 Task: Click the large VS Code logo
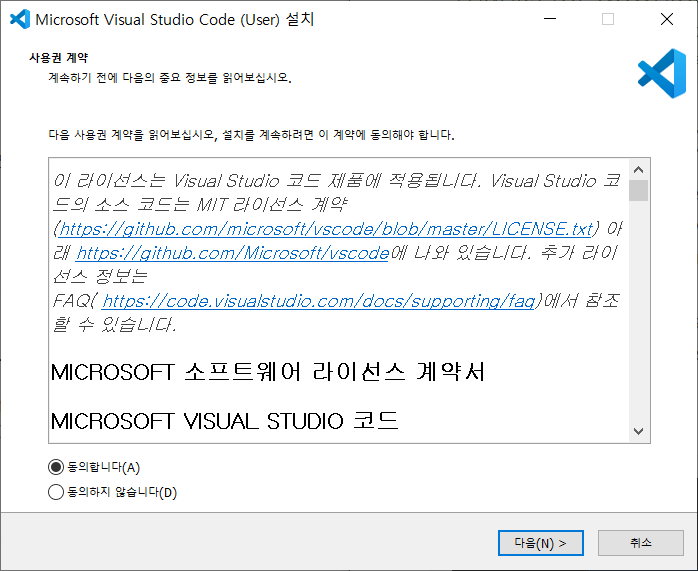pos(661,73)
